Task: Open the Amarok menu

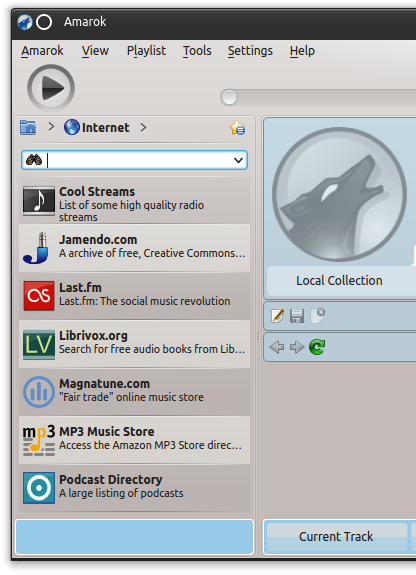Action: [42, 51]
